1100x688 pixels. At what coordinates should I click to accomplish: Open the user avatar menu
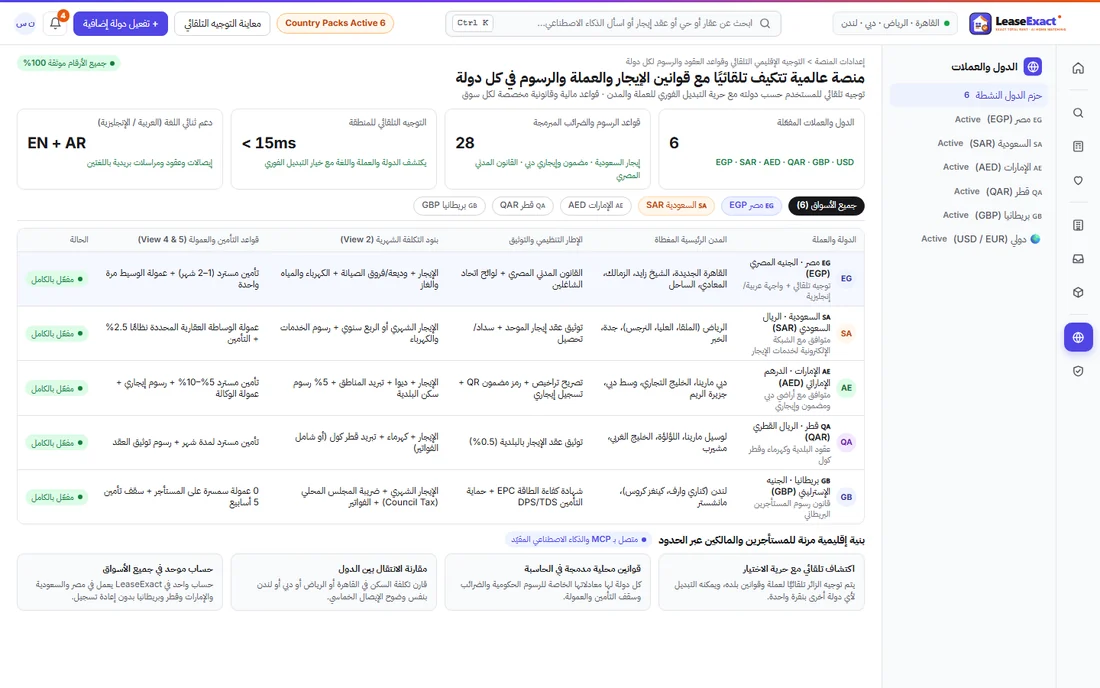click(25, 23)
